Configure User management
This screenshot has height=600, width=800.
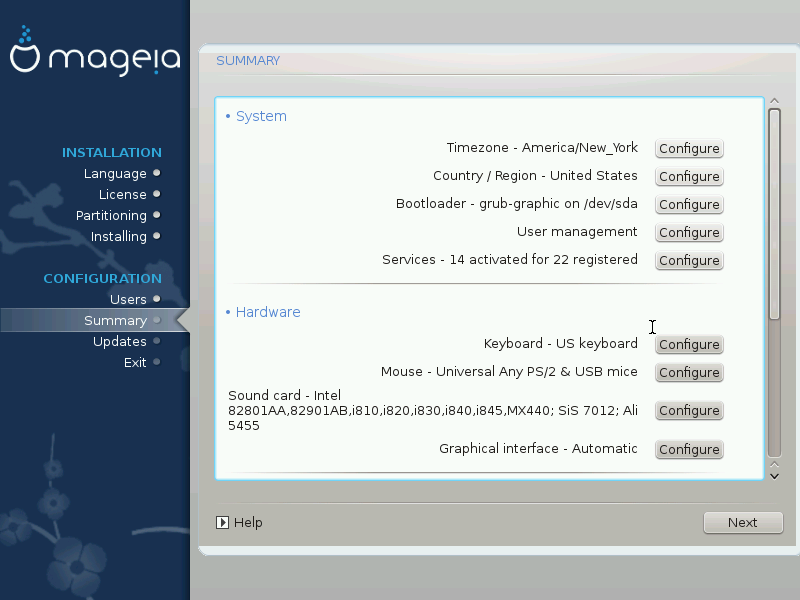tap(689, 232)
